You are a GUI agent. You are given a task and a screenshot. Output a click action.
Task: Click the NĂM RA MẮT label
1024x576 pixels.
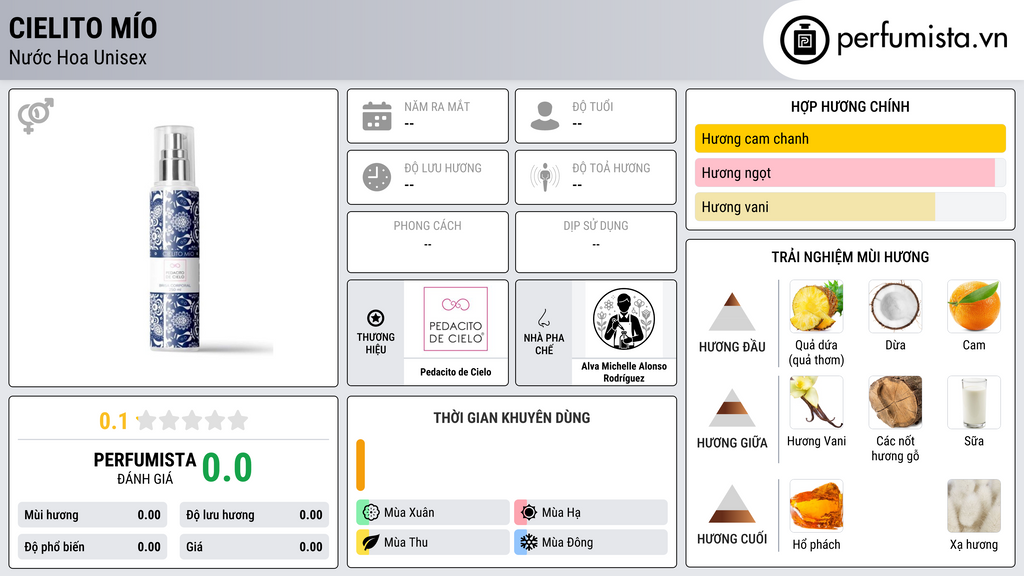coord(437,106)
